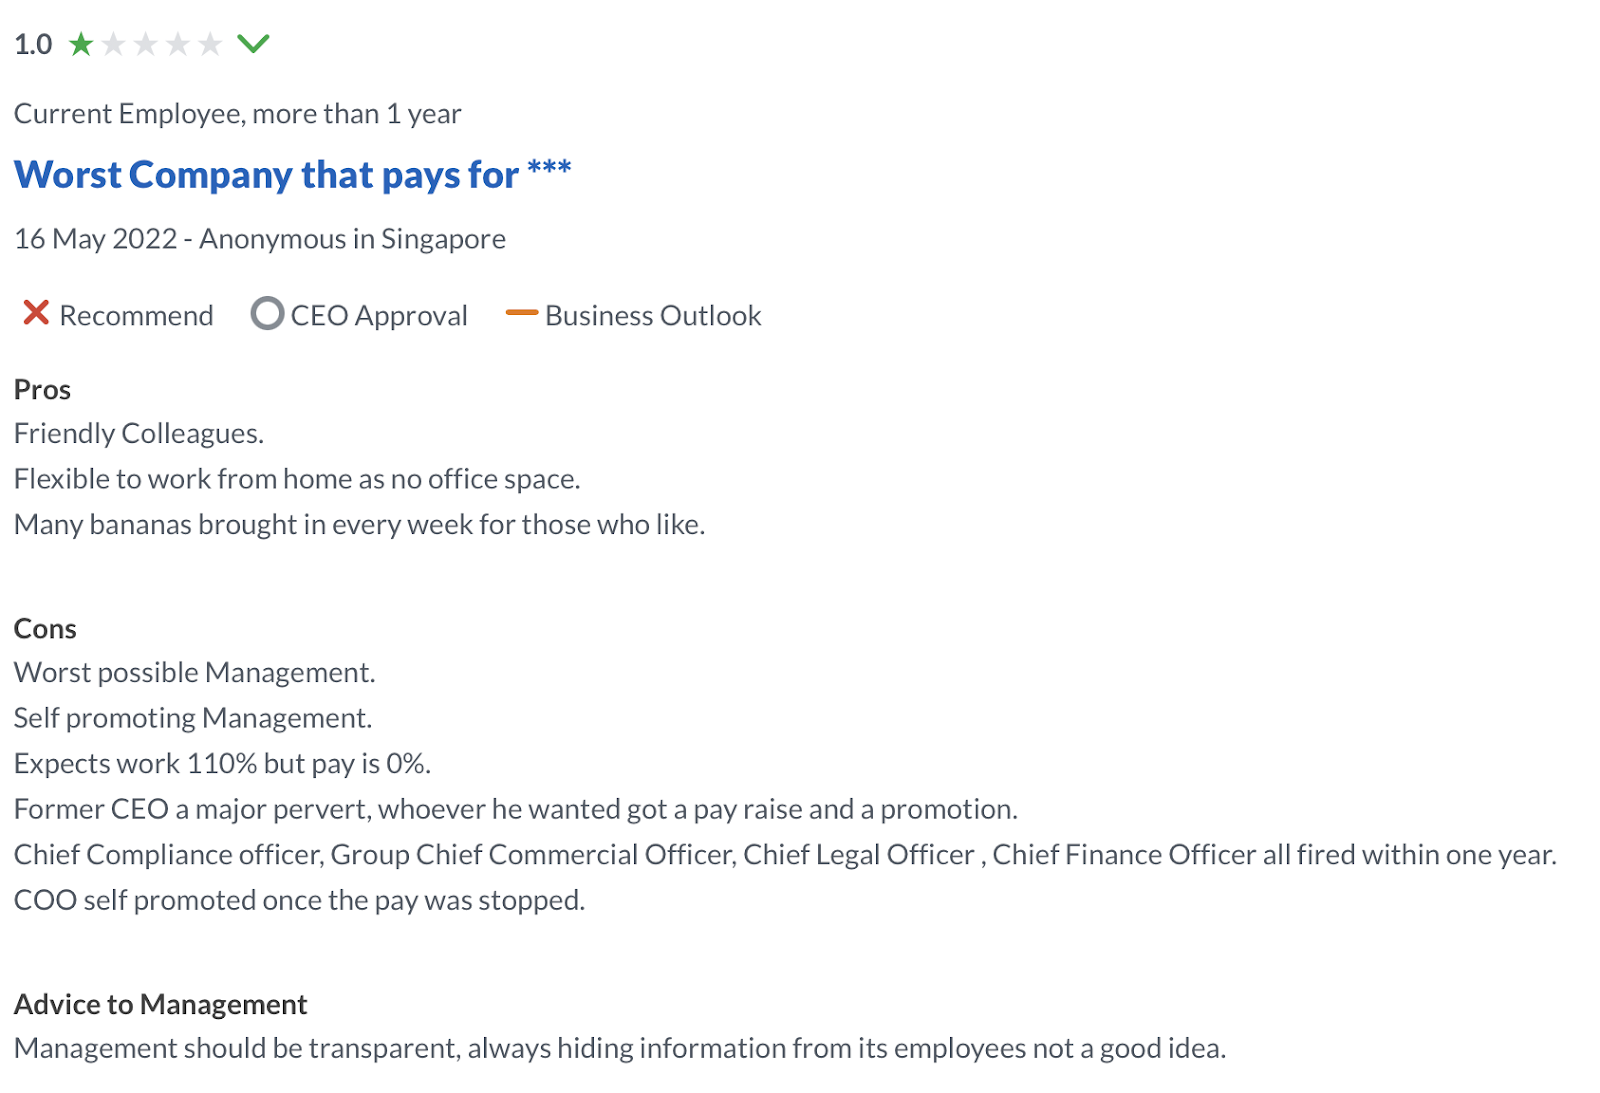Click the 'Many bananas brought in' line

[x=359, y=524]
